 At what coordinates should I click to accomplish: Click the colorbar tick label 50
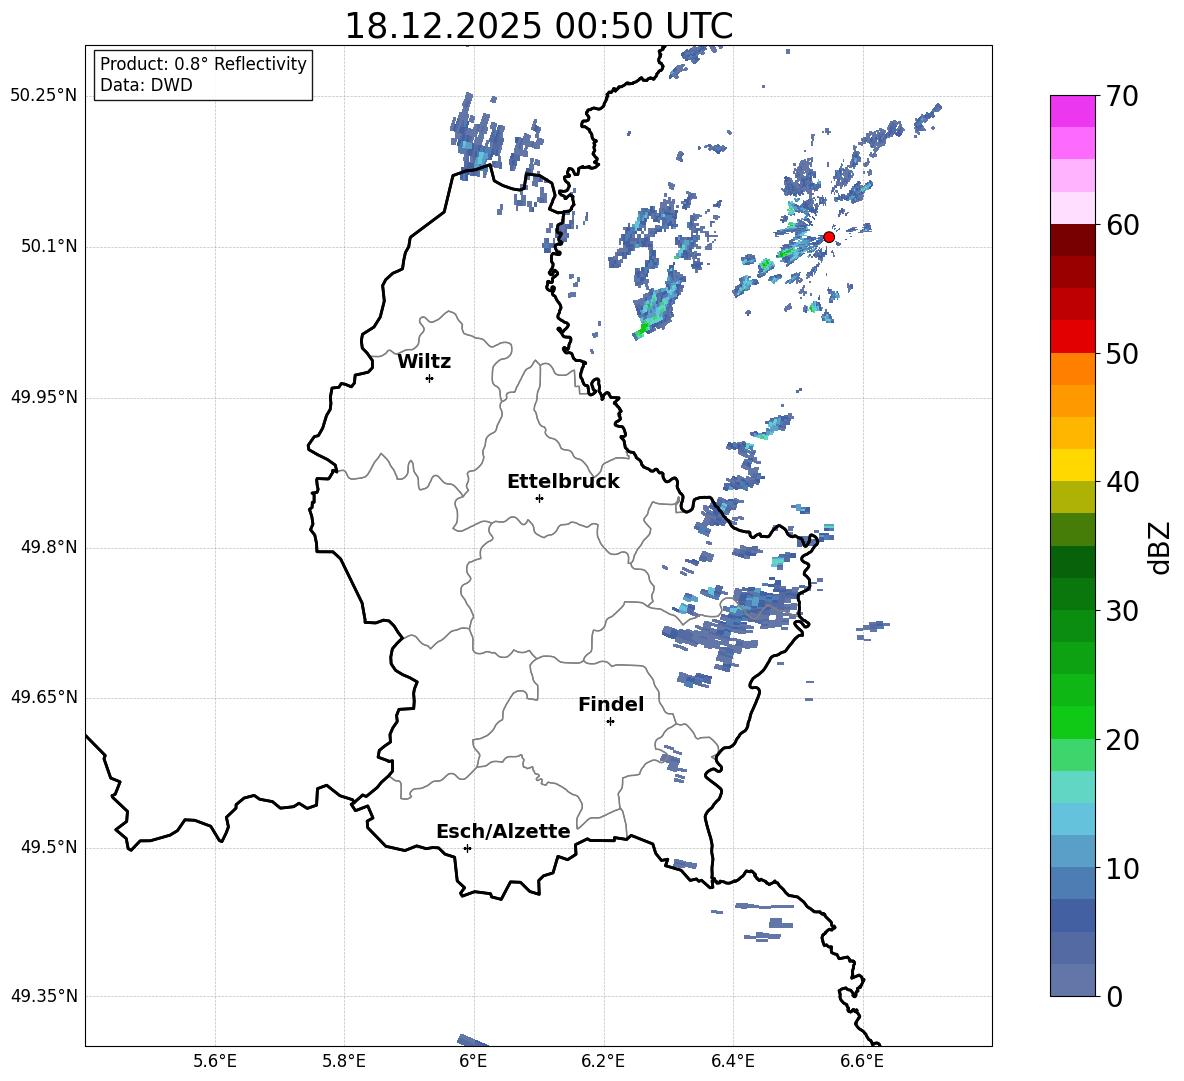coord(1122,353)
